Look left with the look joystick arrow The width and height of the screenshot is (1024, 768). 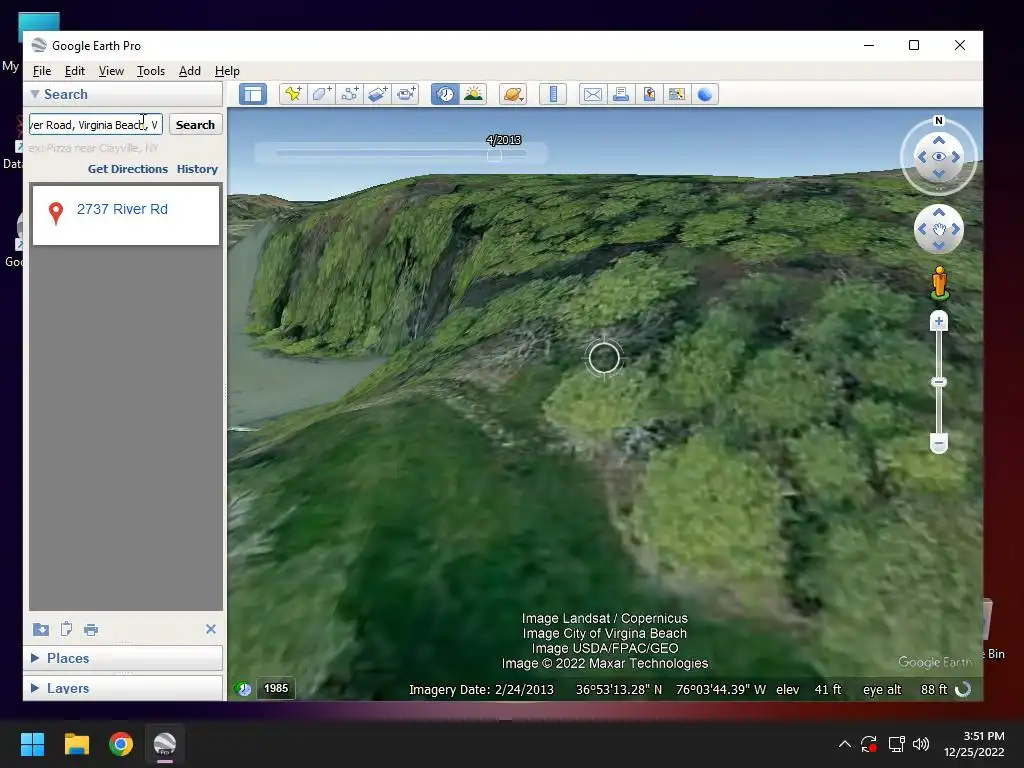[x=921, y=157]
